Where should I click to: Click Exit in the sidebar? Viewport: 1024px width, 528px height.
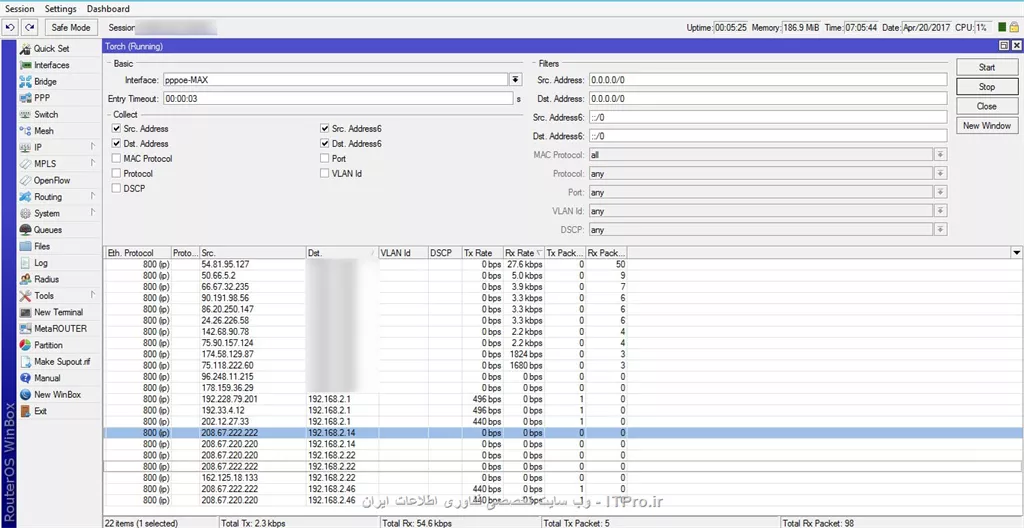coord(40,411)
